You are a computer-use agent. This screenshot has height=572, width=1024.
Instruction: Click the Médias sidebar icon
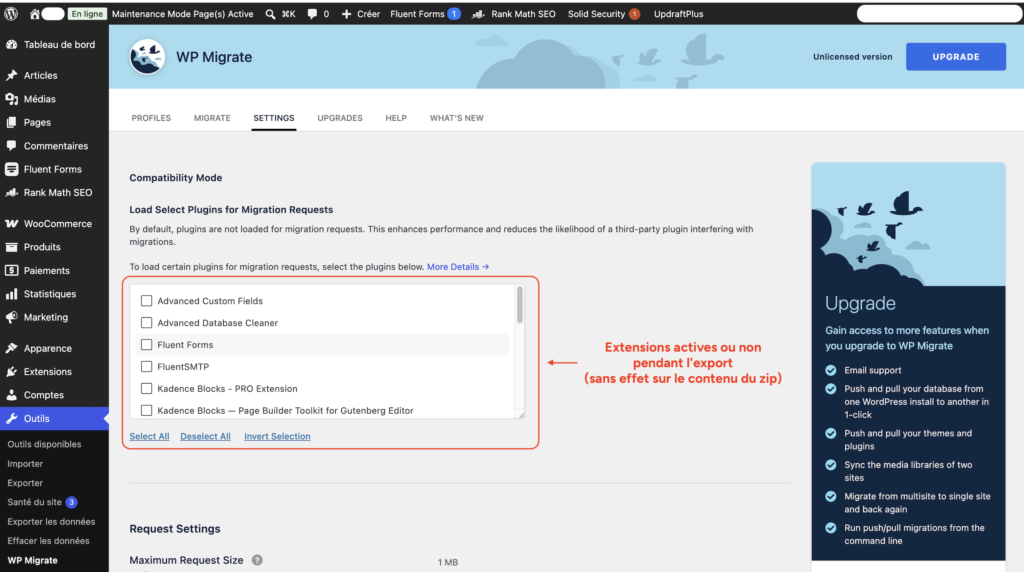[12, 99]
